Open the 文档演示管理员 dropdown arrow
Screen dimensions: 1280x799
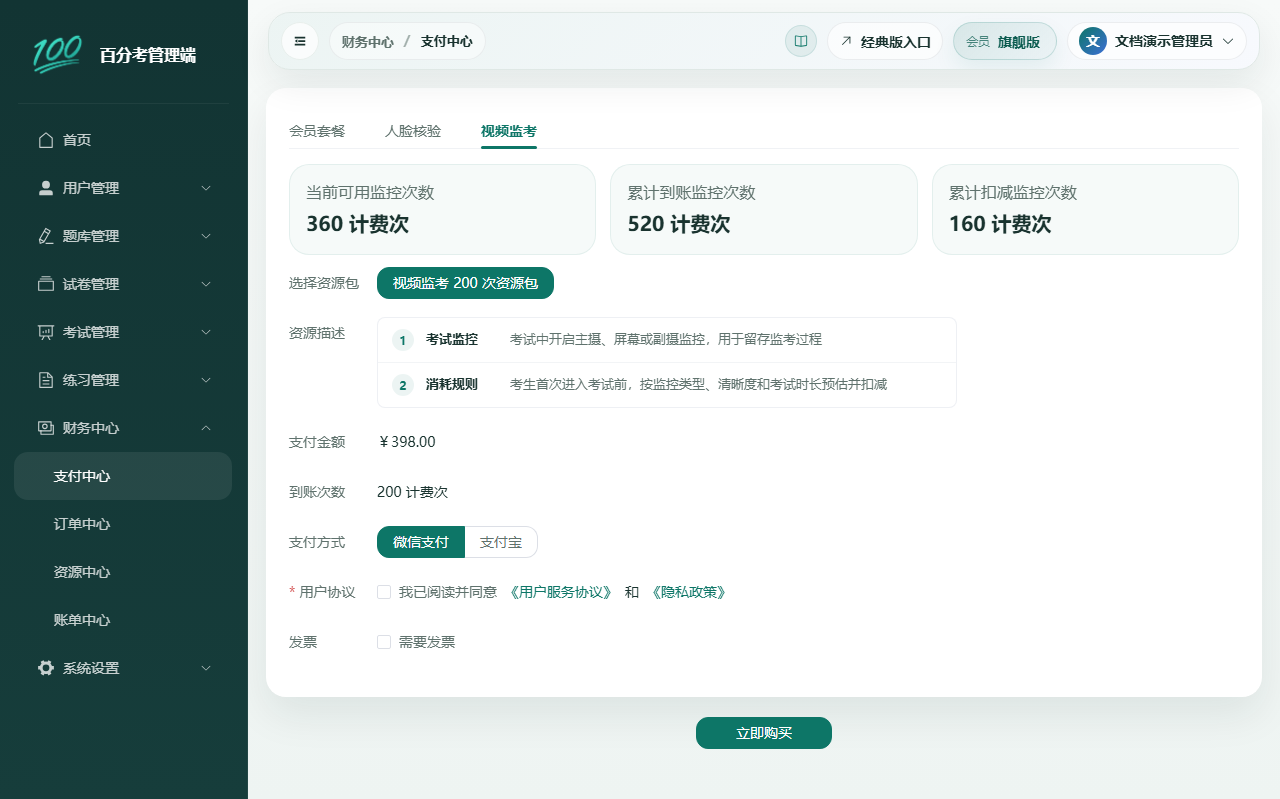click(1228, 41)
